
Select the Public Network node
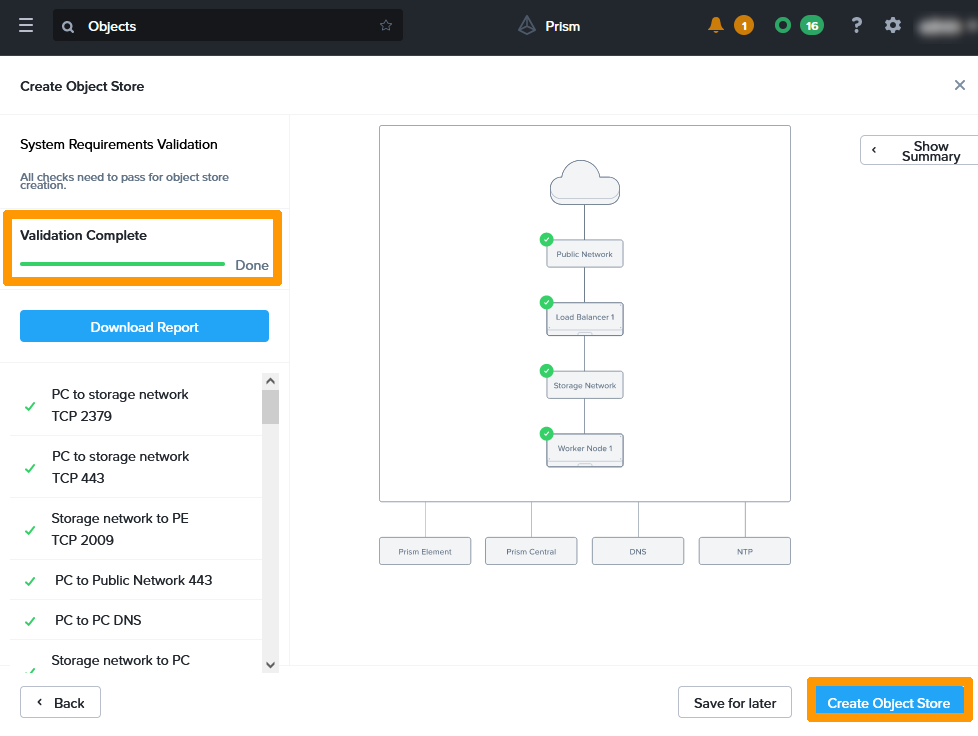(x=585, y=254)
